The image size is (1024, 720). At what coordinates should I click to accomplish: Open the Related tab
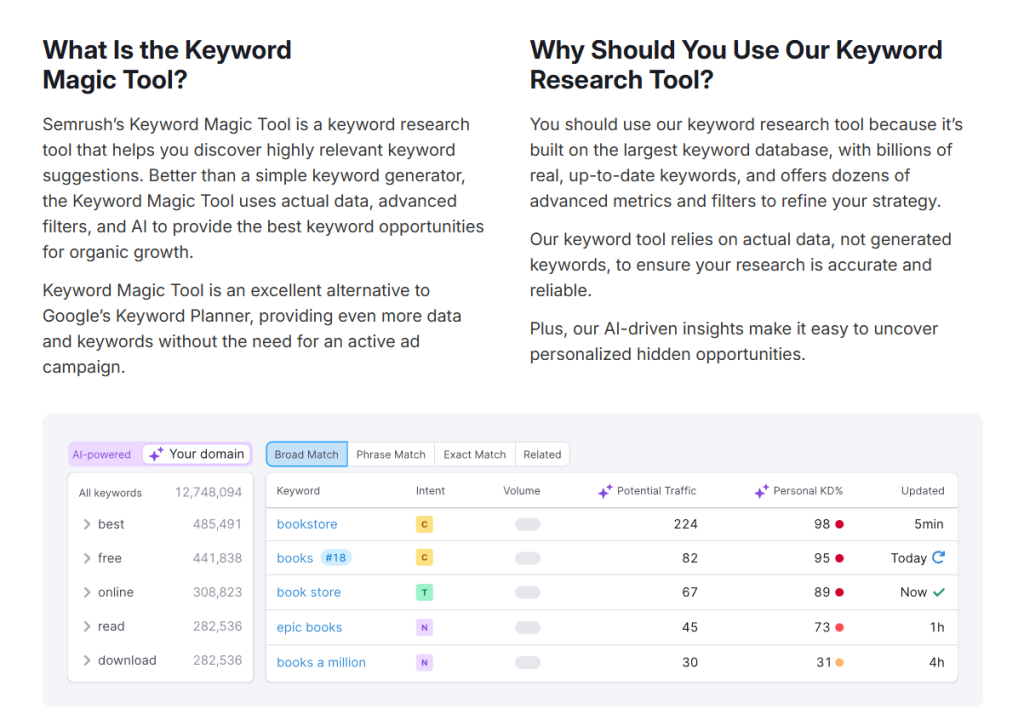coord(542,454)
